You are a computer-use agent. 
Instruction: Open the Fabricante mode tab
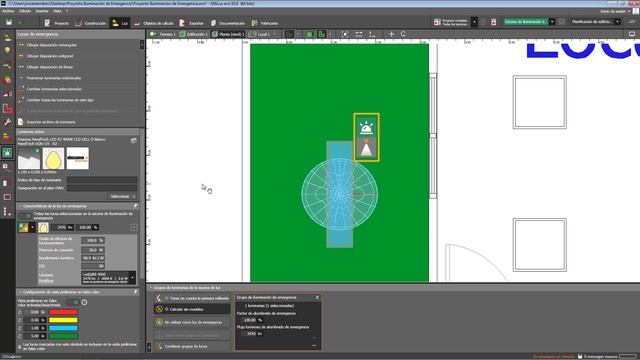click(x=265, y=23)
